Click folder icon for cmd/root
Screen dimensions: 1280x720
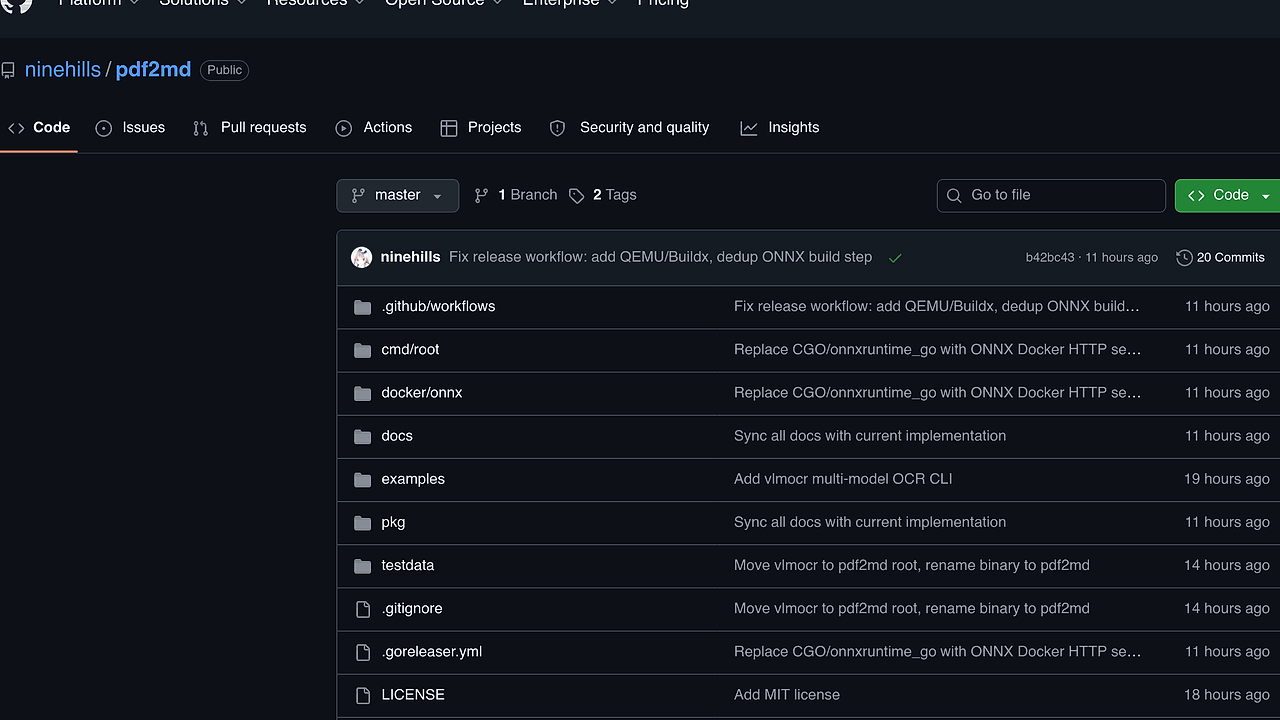(363, 350)
